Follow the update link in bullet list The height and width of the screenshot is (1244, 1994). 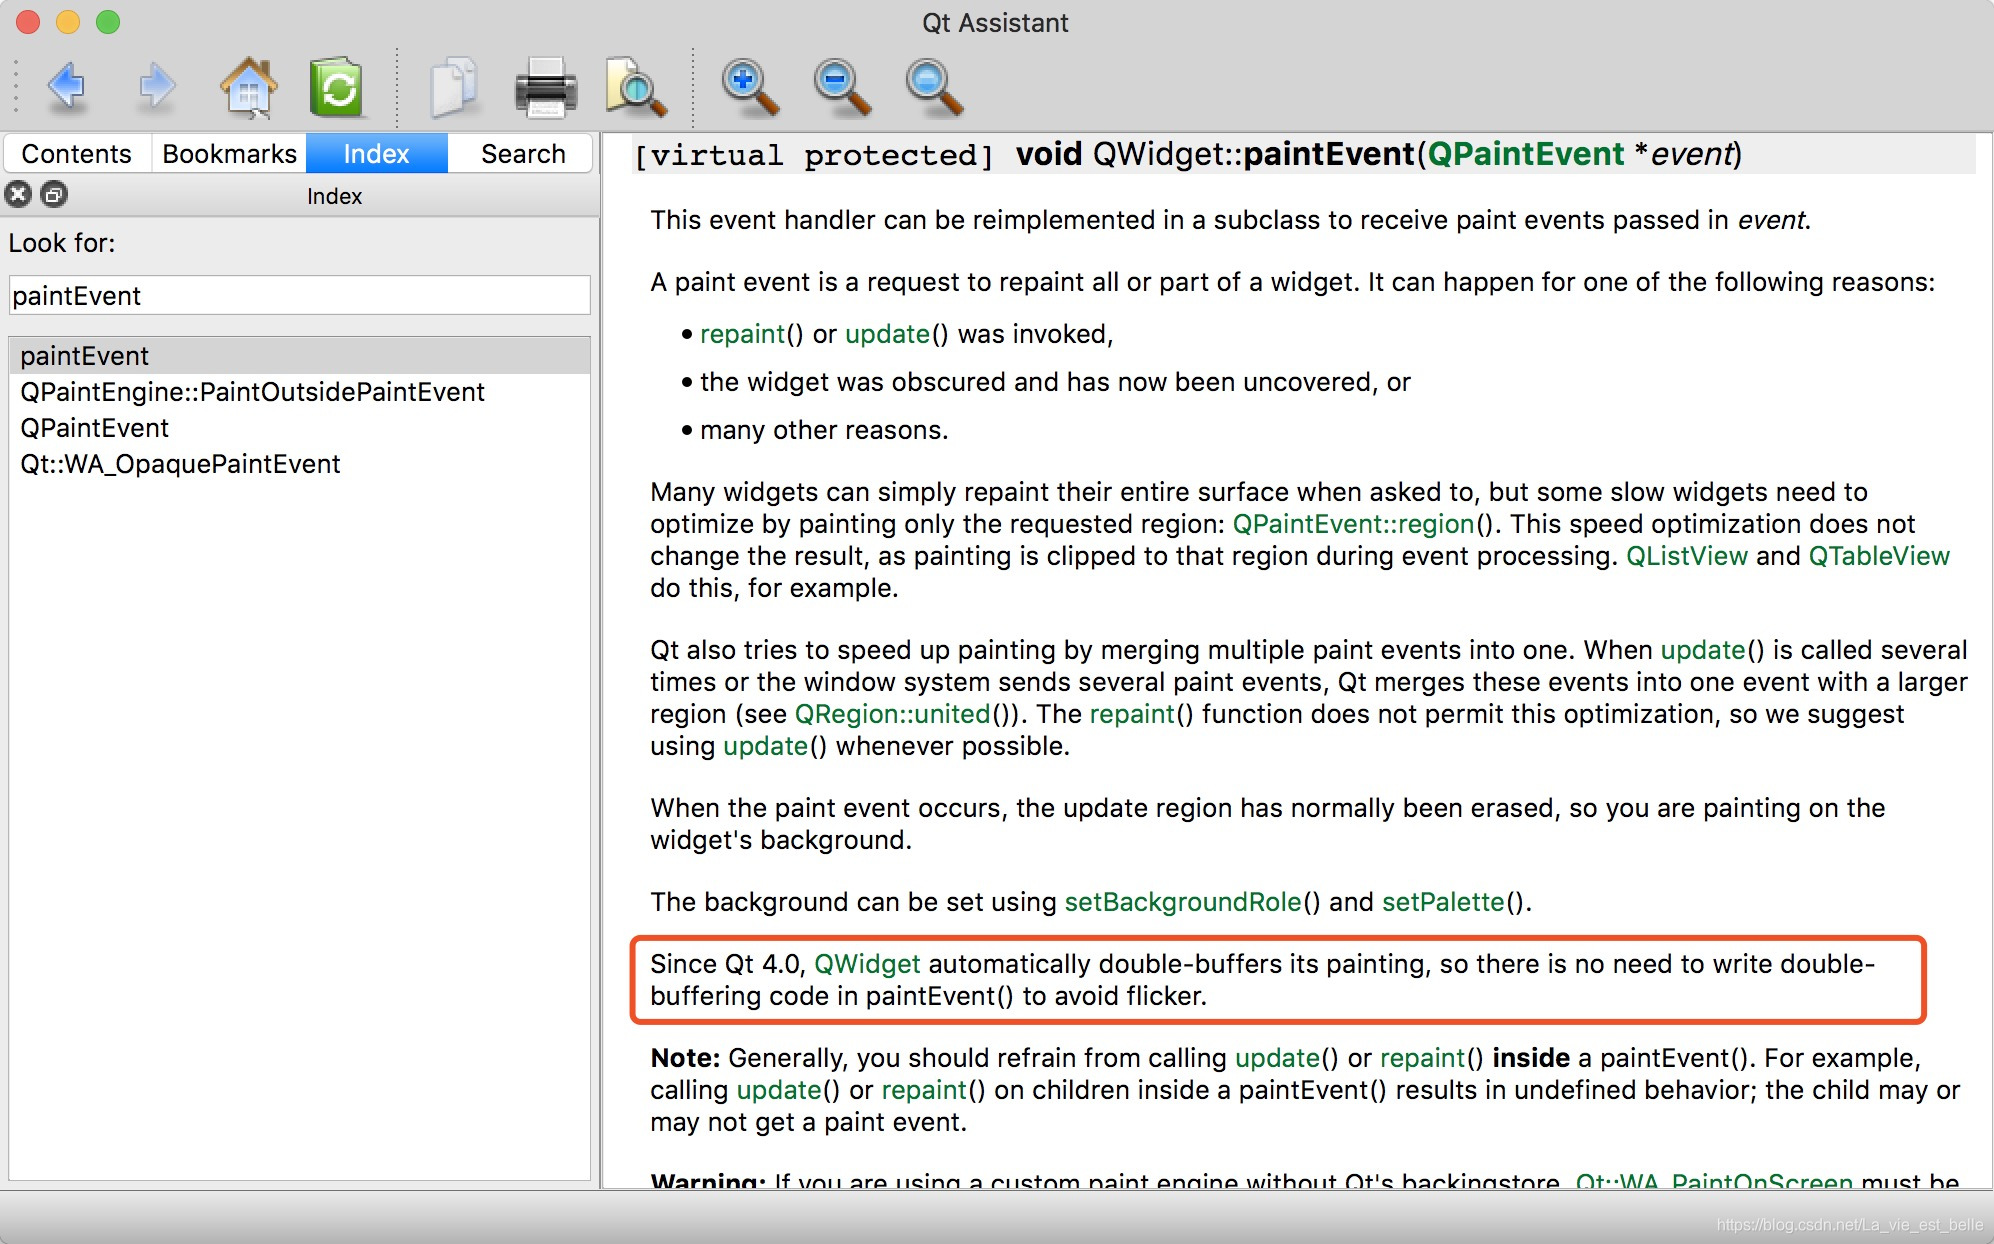click(887, 334)
